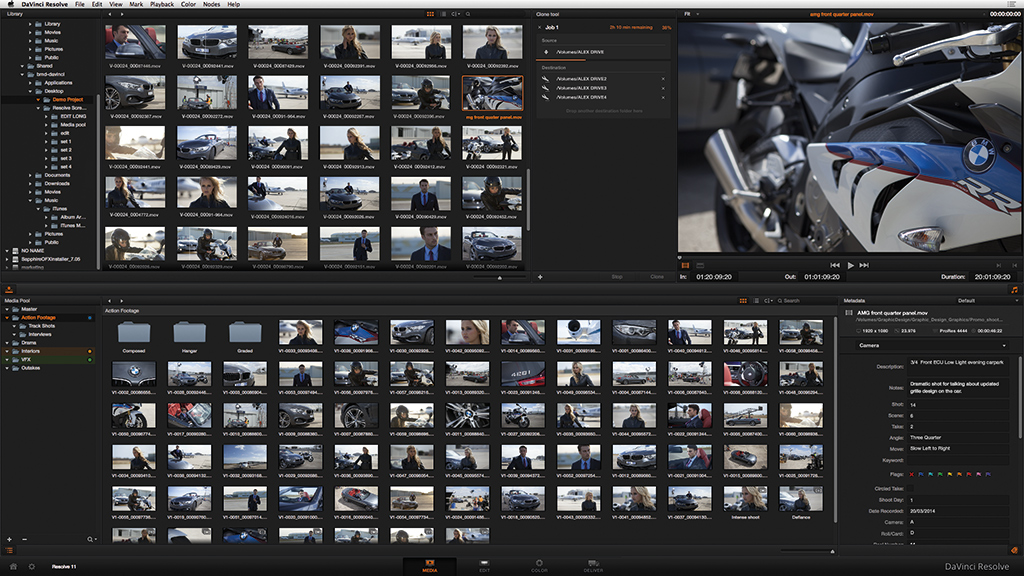
Task: Switch to the Deliver page tab
Action: [x=593, y=566]
